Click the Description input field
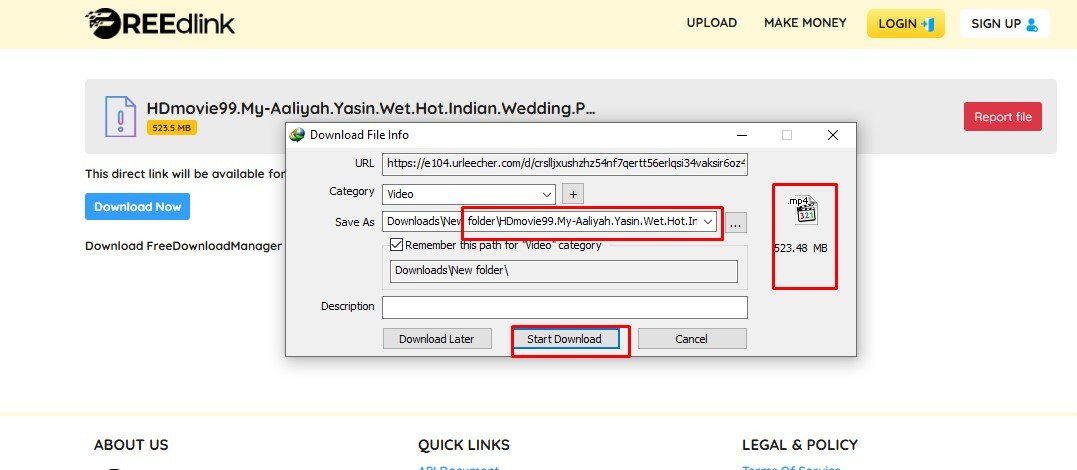 pos(564,307)
